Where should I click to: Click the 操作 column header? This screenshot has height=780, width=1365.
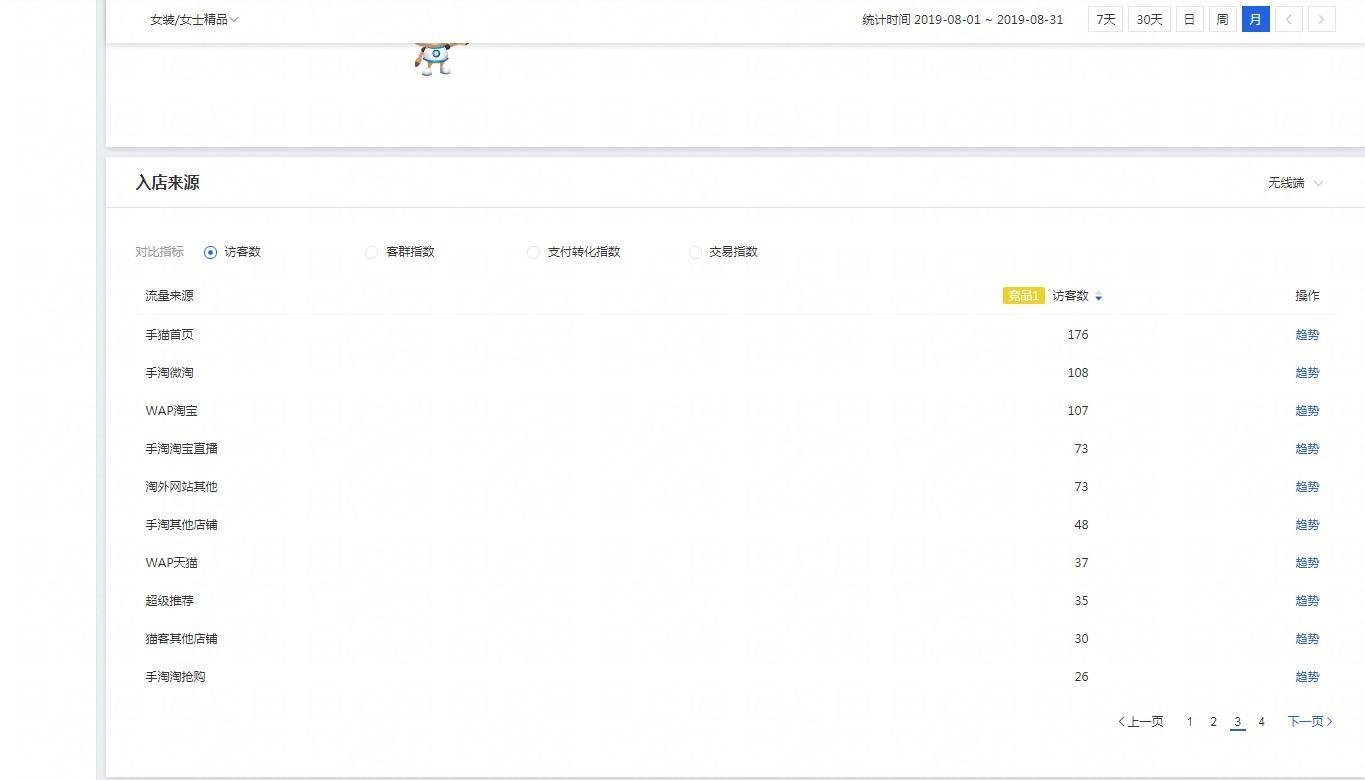(x=1307, y=296)
